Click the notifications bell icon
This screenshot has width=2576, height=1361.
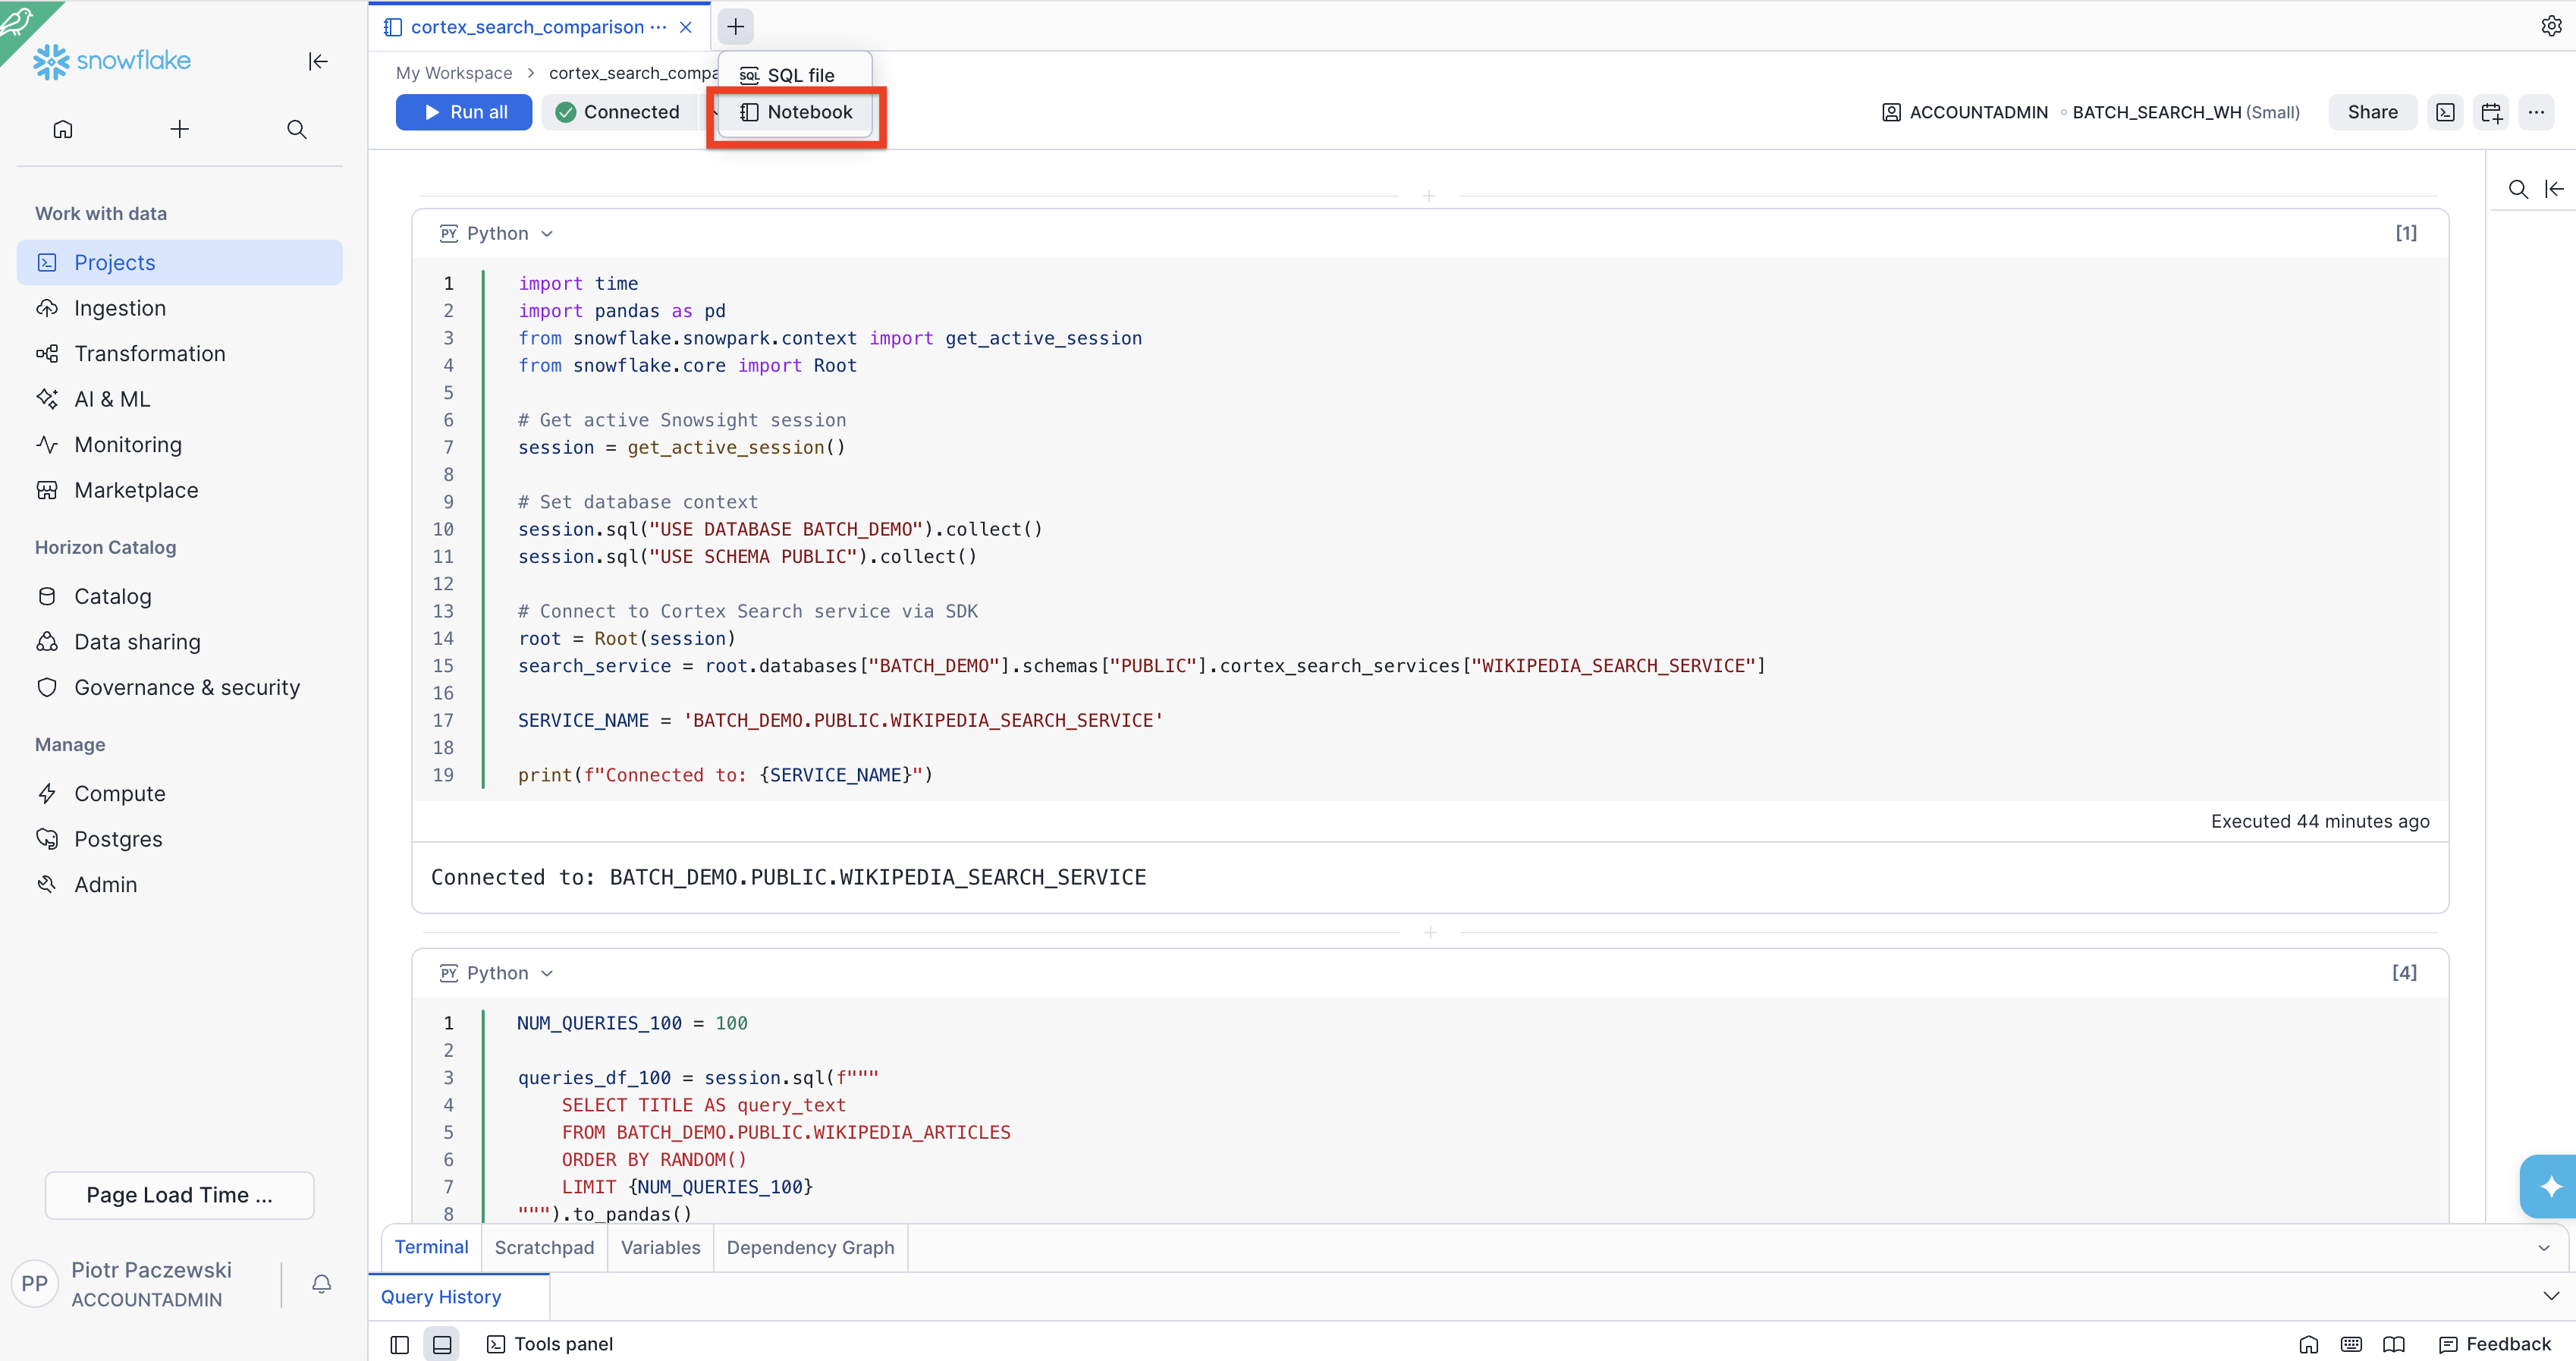[x=321, y=1283]
